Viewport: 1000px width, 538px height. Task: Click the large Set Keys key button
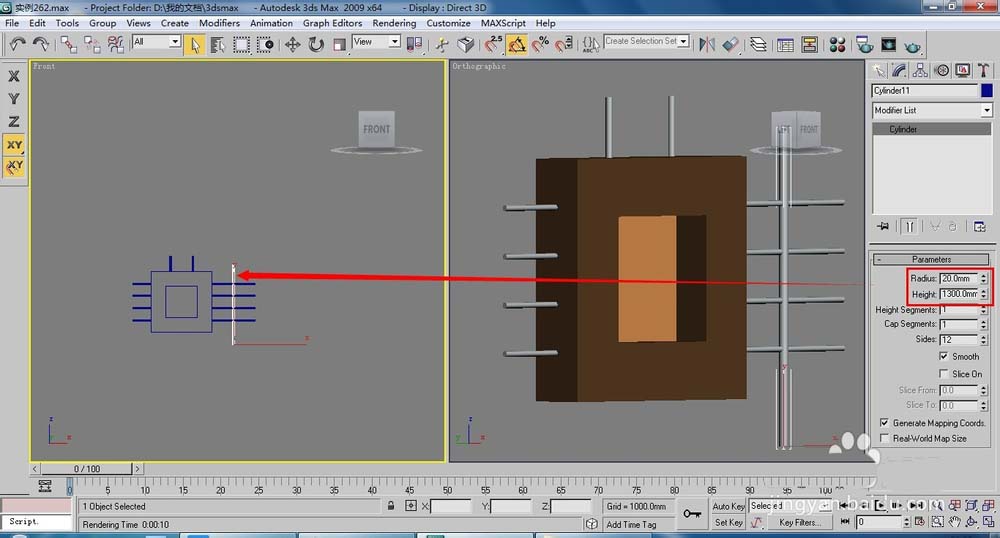click(x=692, y=513)
